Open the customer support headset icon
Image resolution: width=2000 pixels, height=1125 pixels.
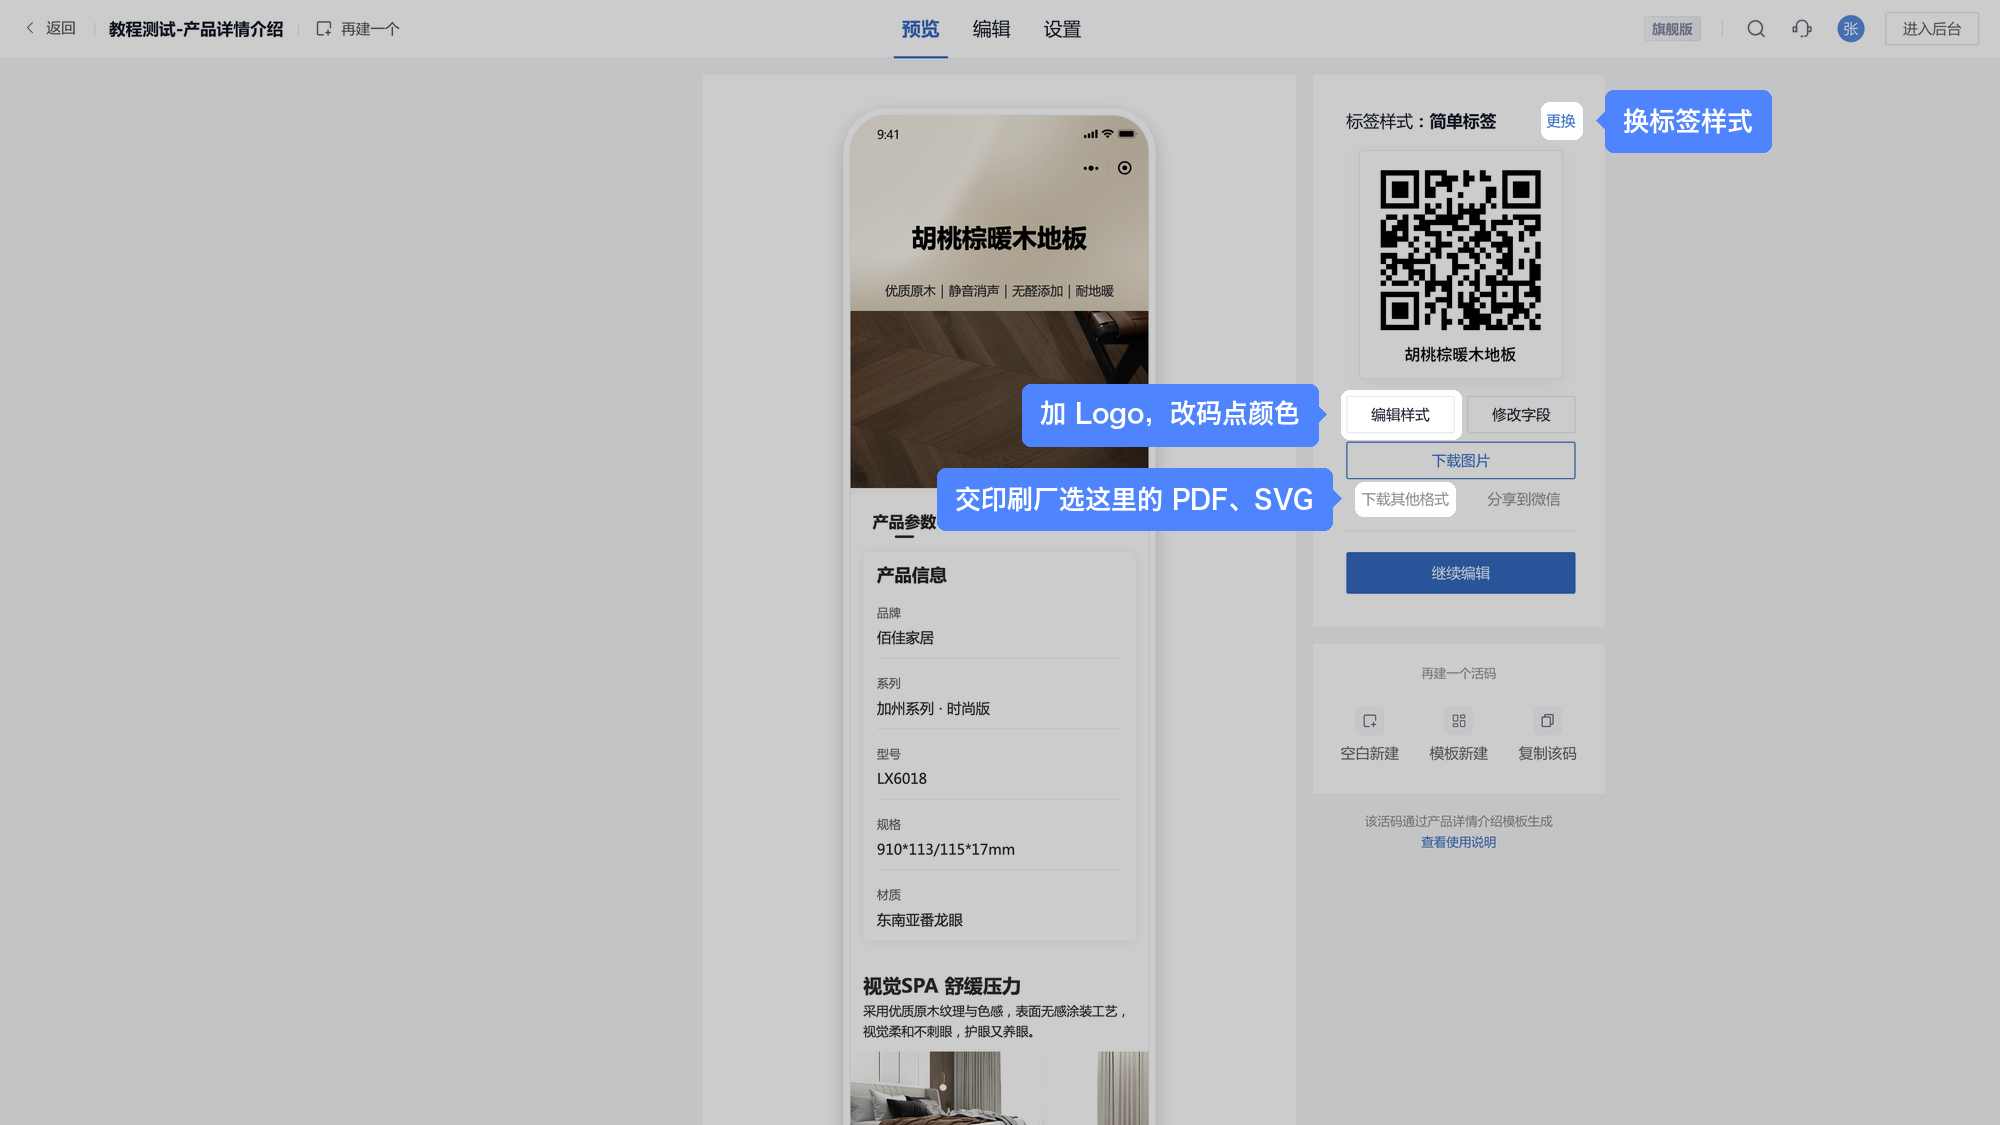tap(1802, 29)
